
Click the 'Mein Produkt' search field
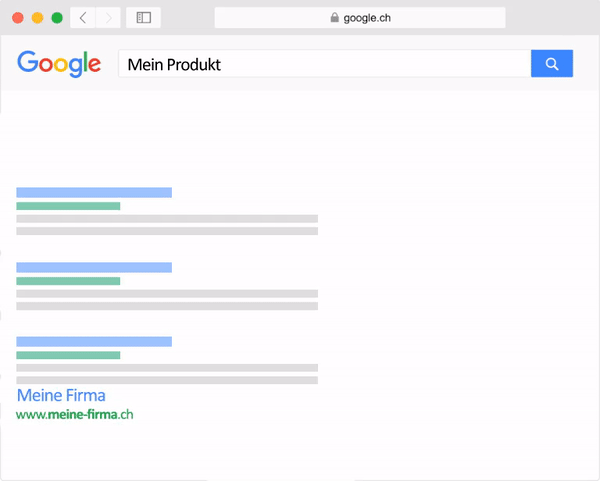(x=324, y=64)
